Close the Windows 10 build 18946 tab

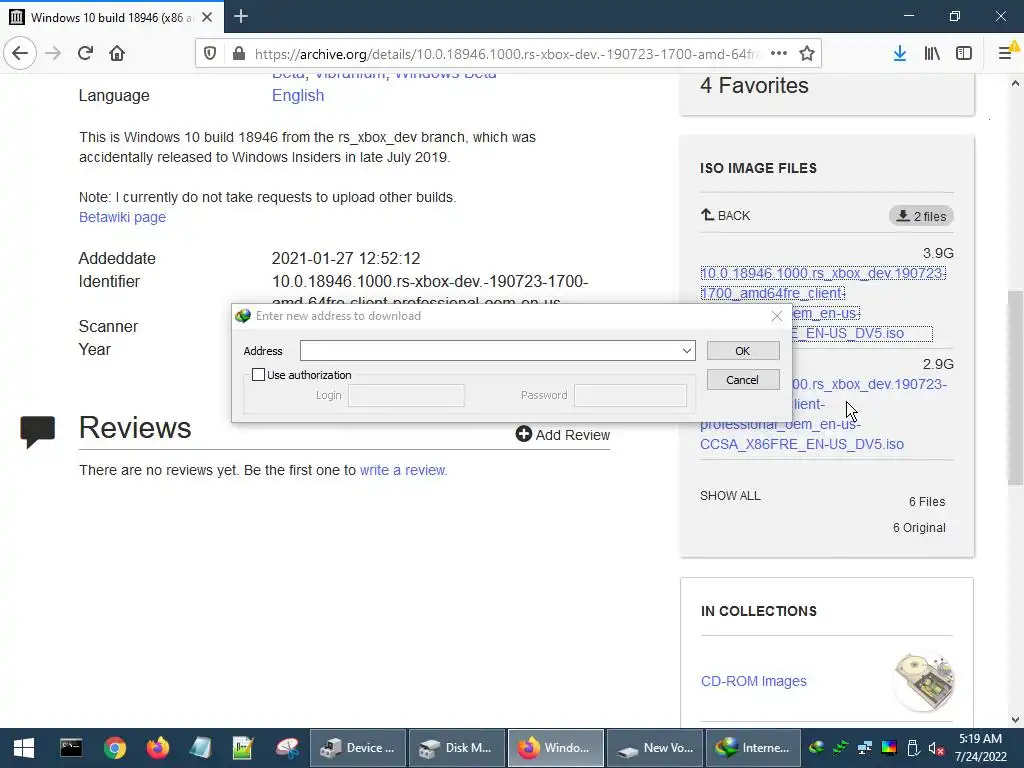(207, 17)
